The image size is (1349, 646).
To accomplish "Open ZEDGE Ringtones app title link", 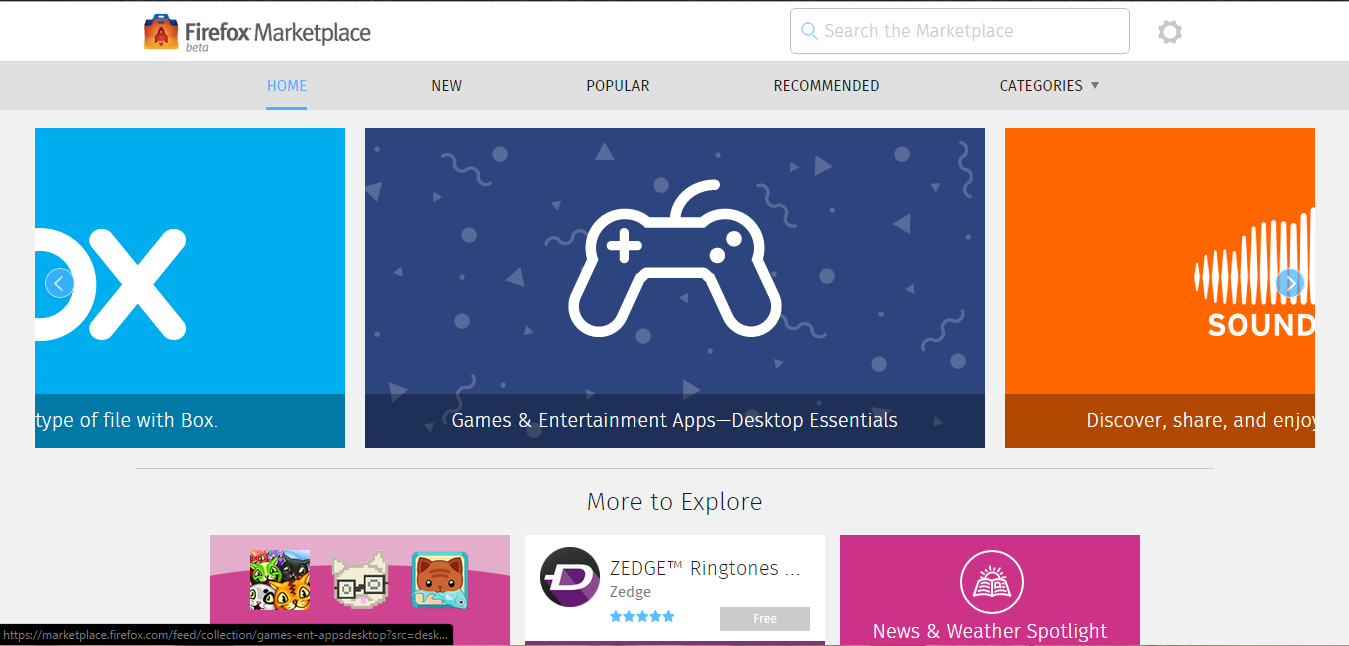I will (705, 568).
